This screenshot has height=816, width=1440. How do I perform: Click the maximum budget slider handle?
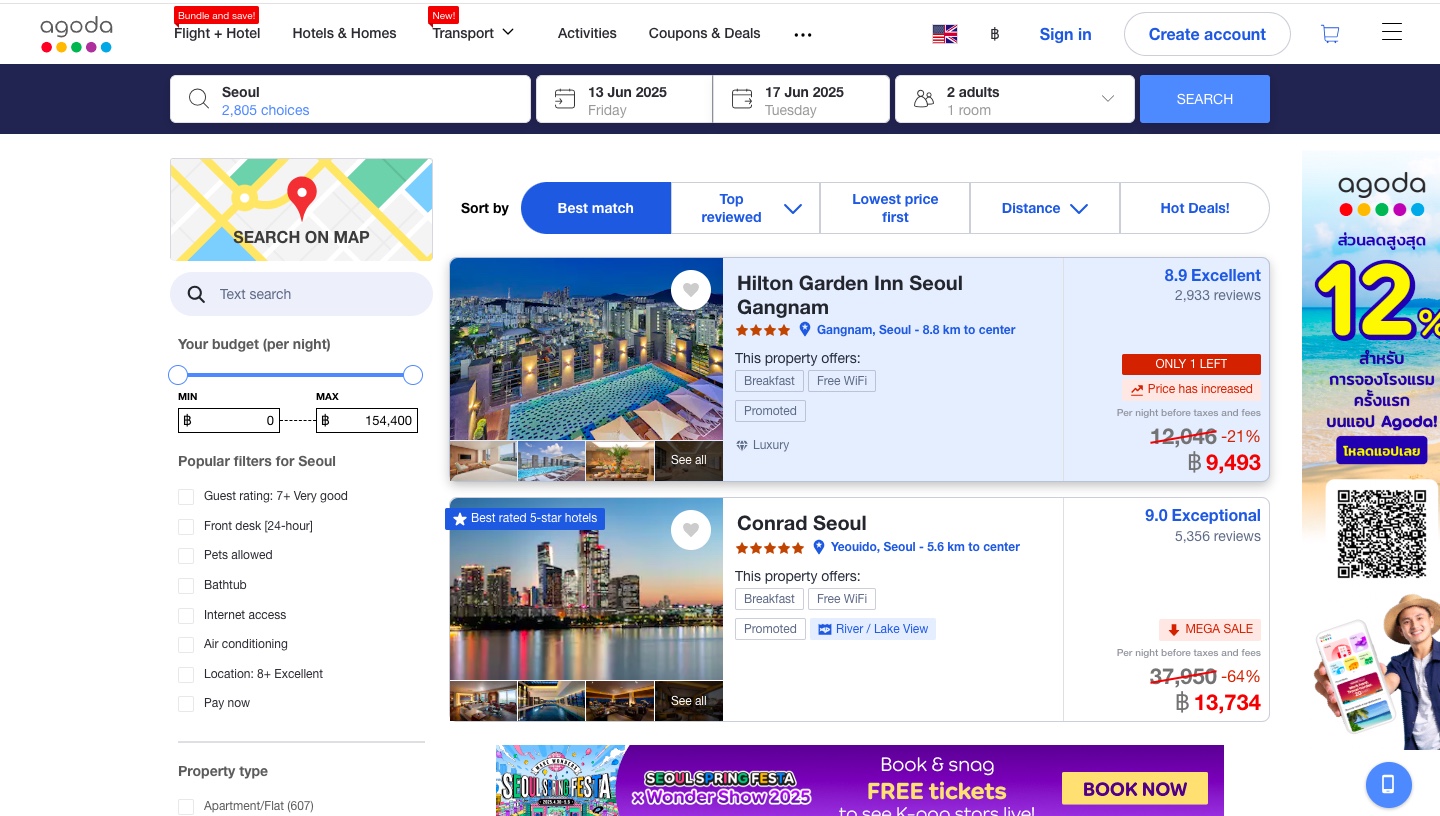pyautogui.click(x=412, y=375)
